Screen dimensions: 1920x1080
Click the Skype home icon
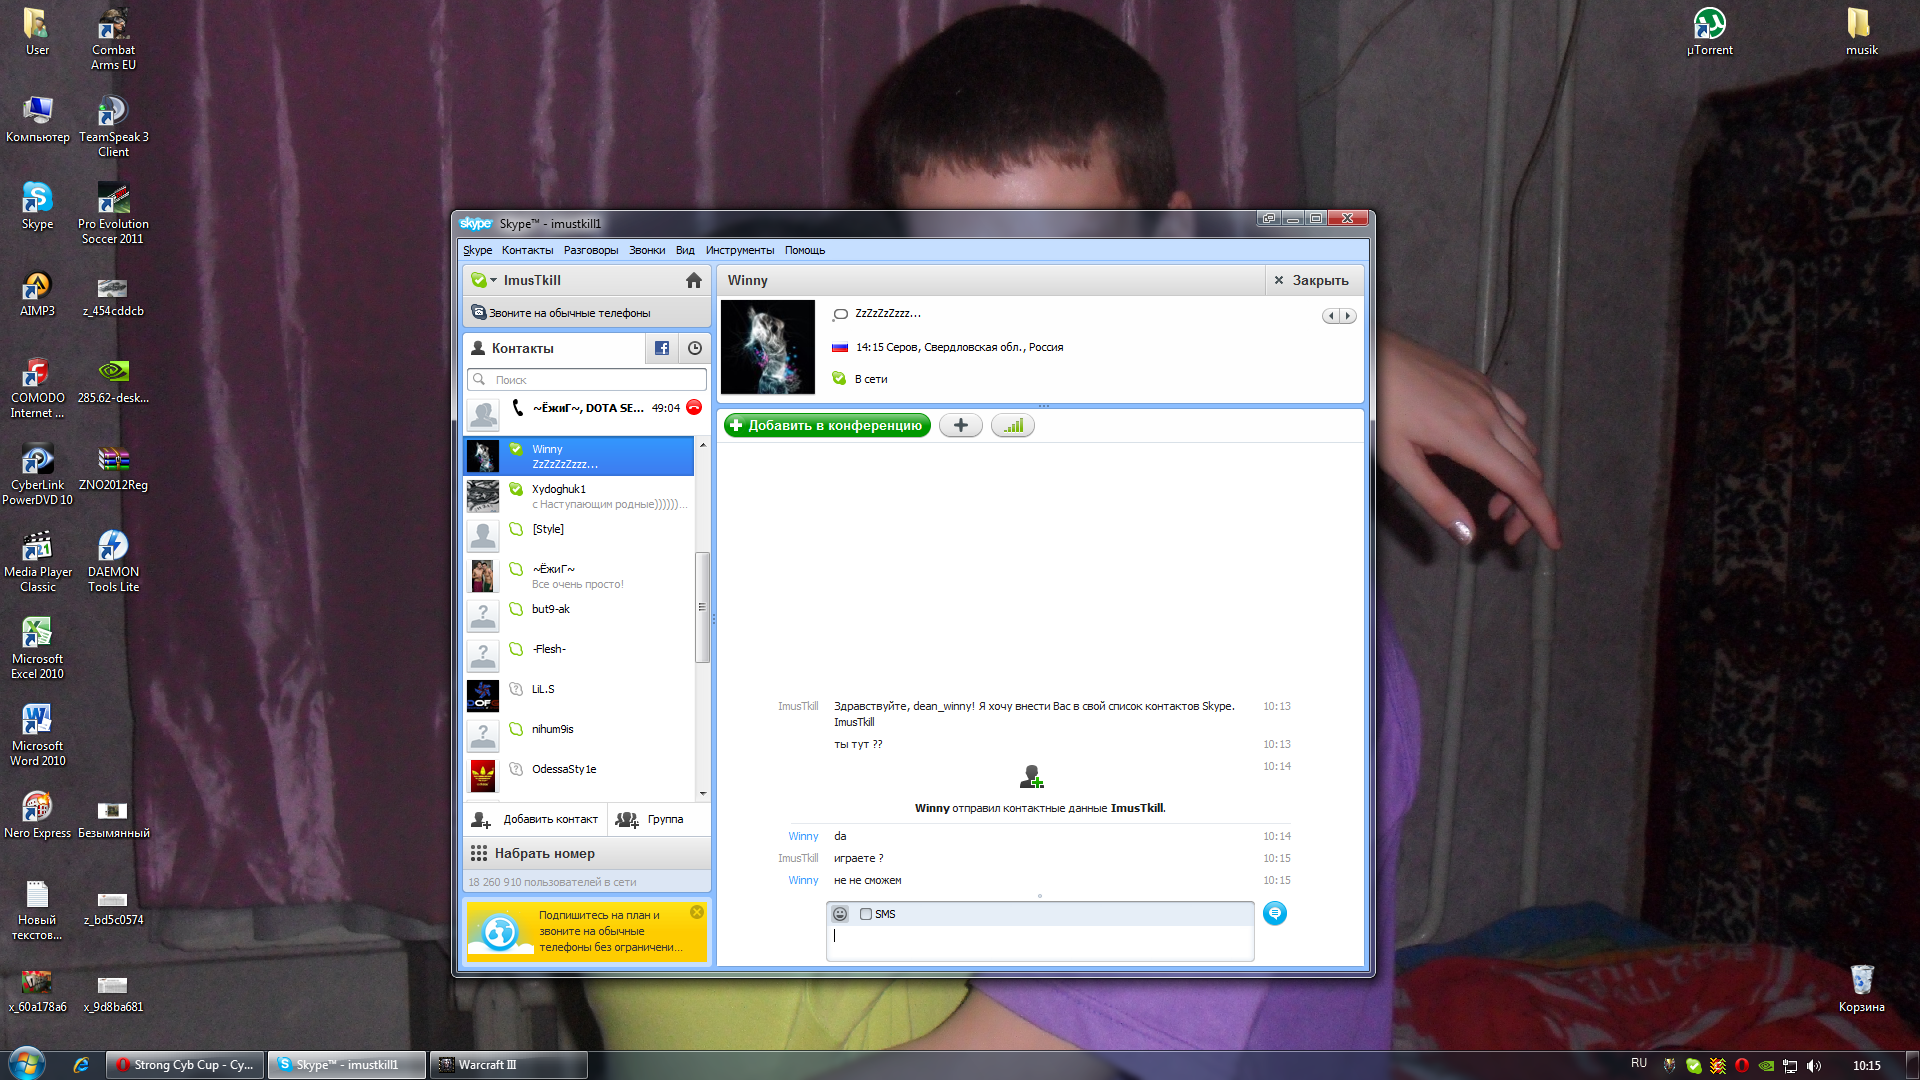click(693, 281)
